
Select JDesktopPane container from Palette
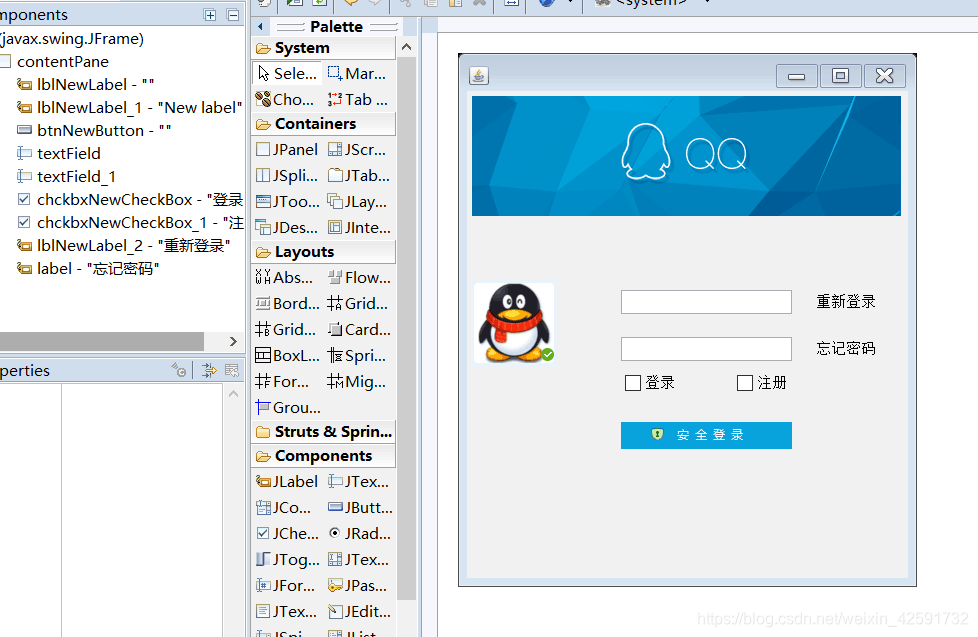click(x=287, y=228)
